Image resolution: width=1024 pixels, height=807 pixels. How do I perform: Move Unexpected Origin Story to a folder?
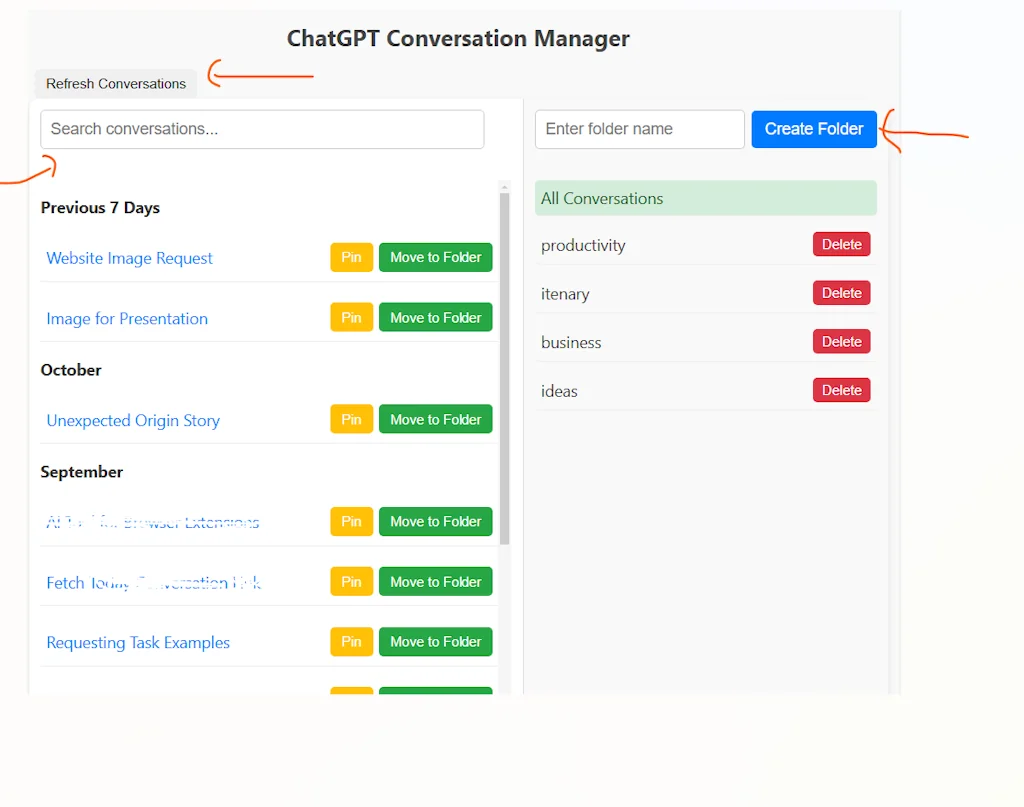[435, 419]
